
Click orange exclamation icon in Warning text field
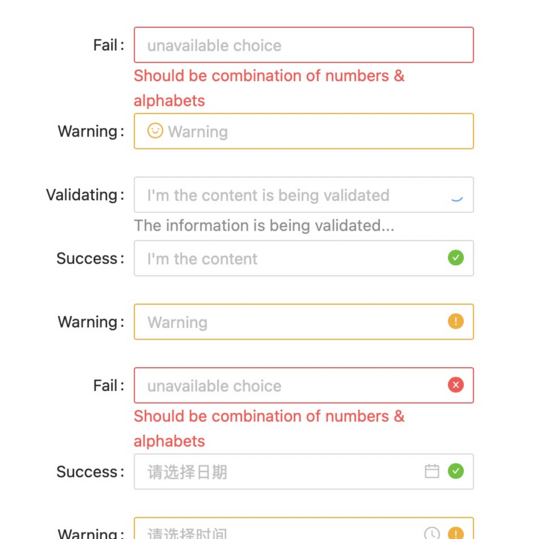pos(456,321)
